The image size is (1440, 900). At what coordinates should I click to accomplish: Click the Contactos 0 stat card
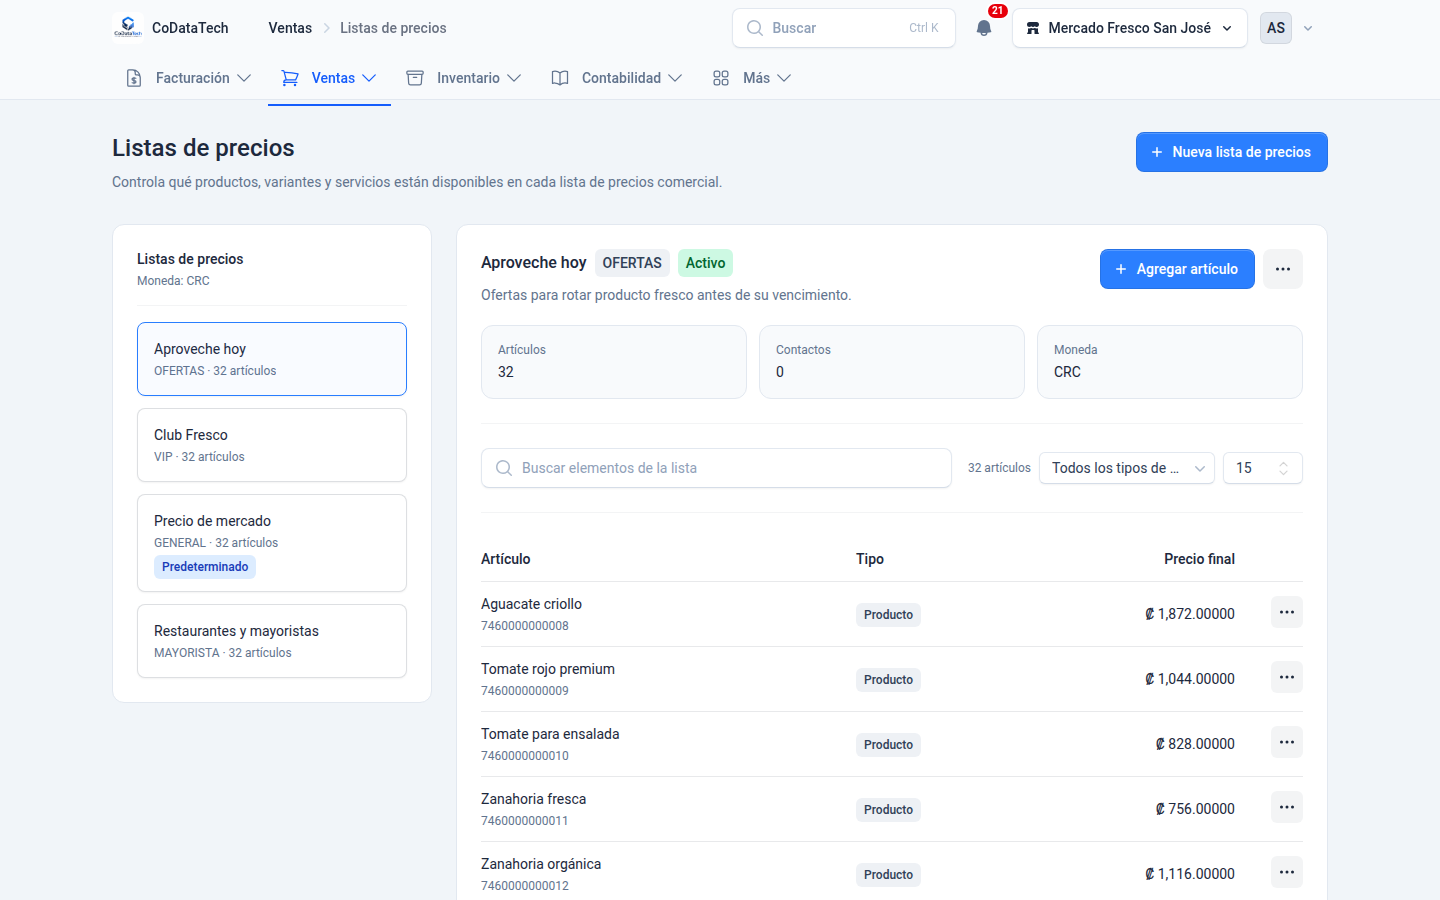tap(892, 362)
